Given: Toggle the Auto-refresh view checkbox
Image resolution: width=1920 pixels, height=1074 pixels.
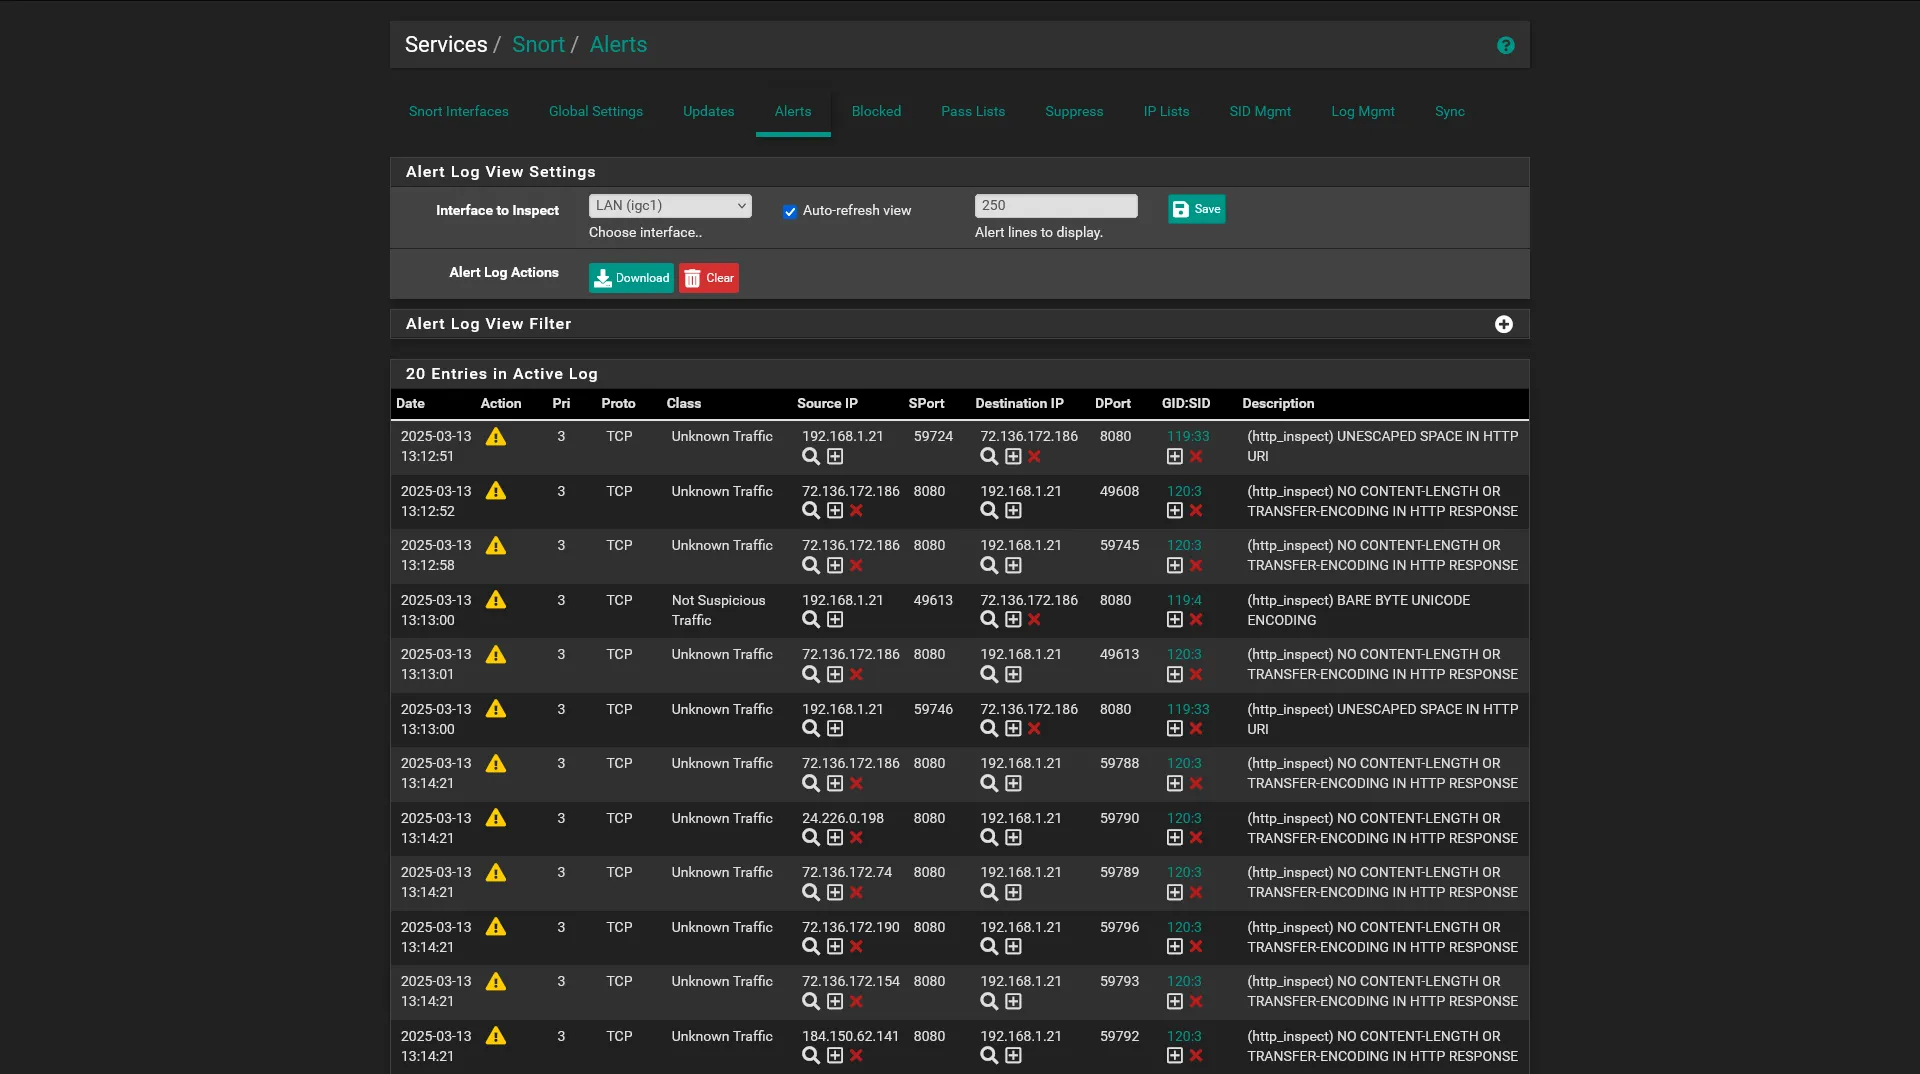Looking at the screenshot, I should pos(790,211).
